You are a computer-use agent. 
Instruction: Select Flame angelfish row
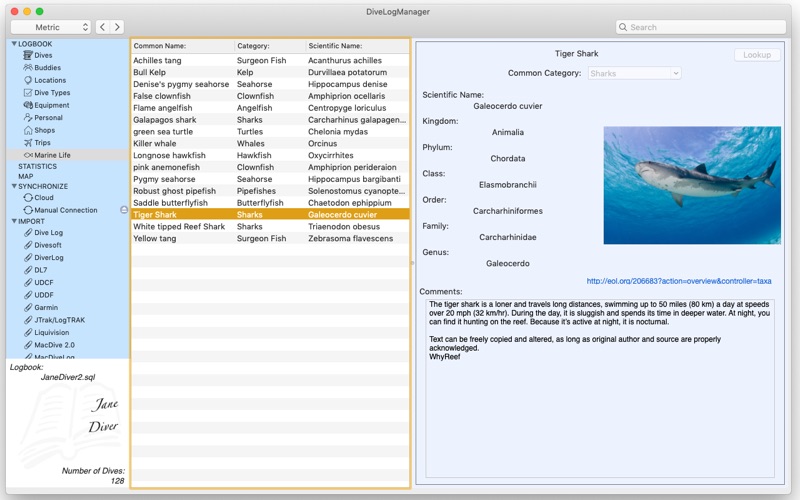click(270, 108)
